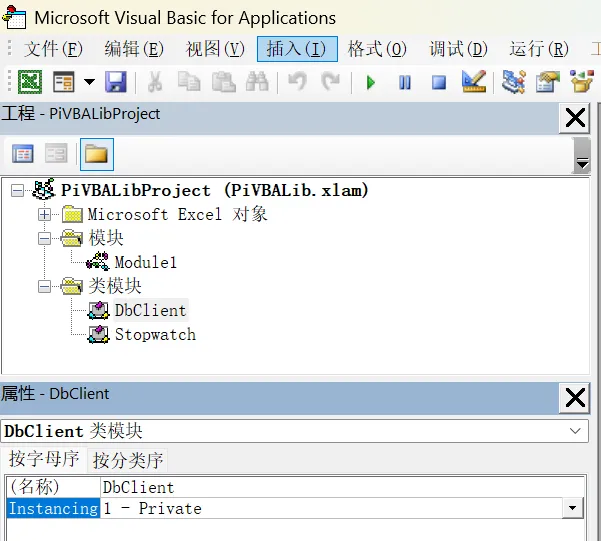Click the Copy icon in toolbar
The image size is (601, 541).
(x=189, y=82)
